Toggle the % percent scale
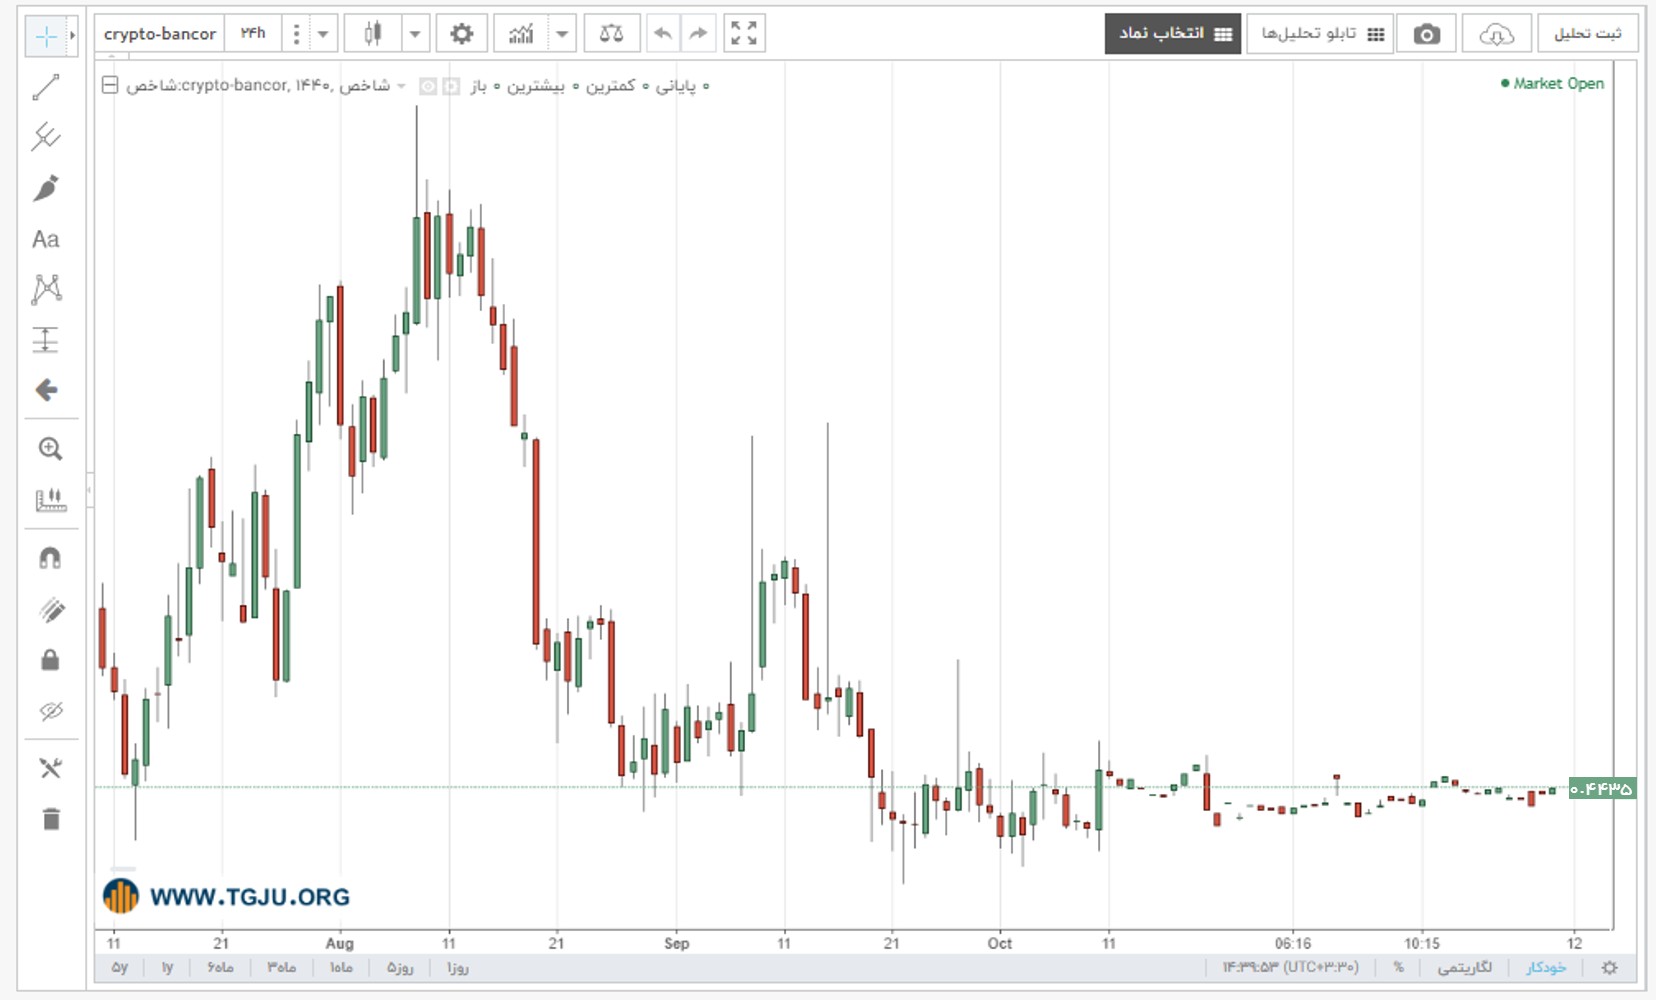This screenshot has width=1656, height=1000. coord(1398,967)
